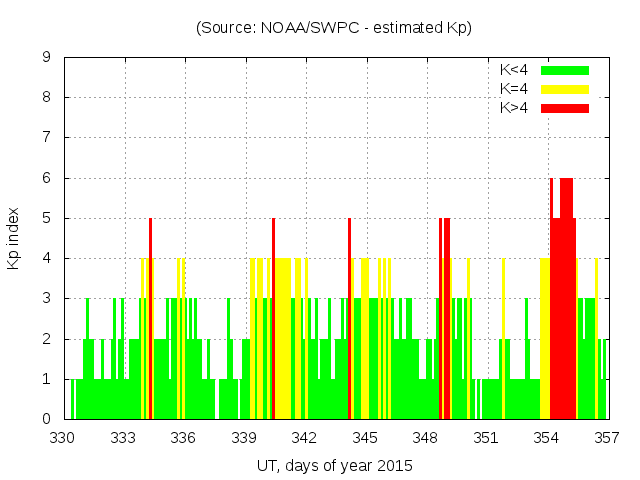Image resolution: width=640 pixels, height=480 pixels.
Task: Click the x-axis tick label 357
Action: (606, 438)
